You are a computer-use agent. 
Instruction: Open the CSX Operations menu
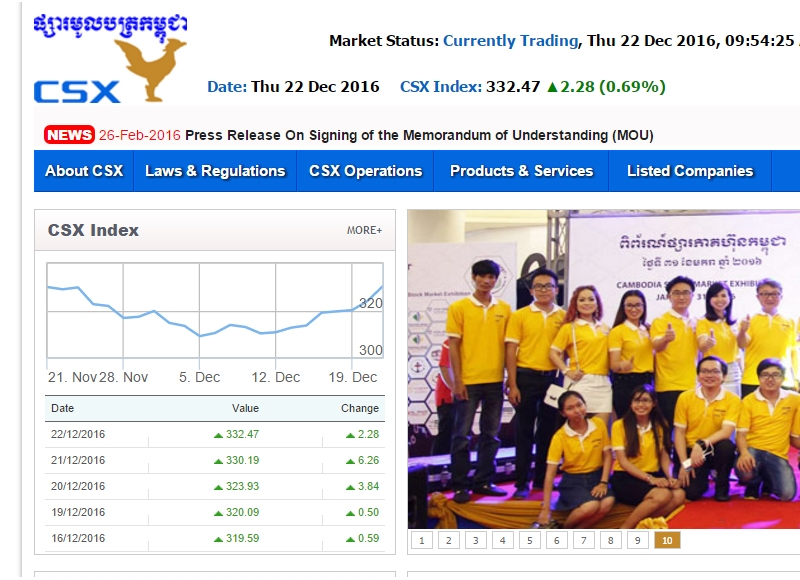coord(365,171)
